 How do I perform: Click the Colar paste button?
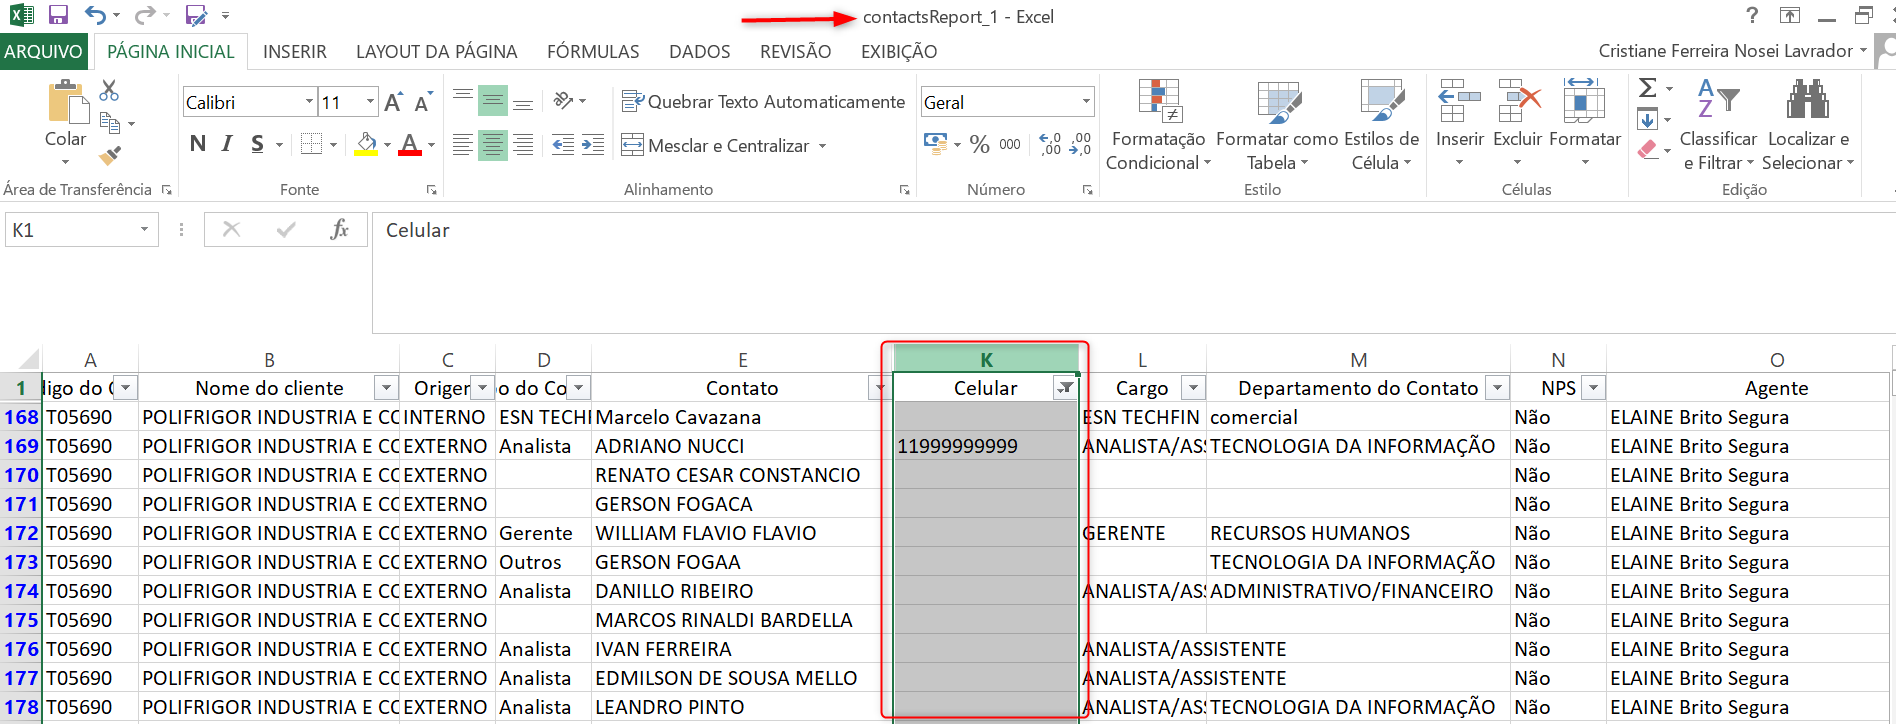pyautogui.click(x=65, y=113)
